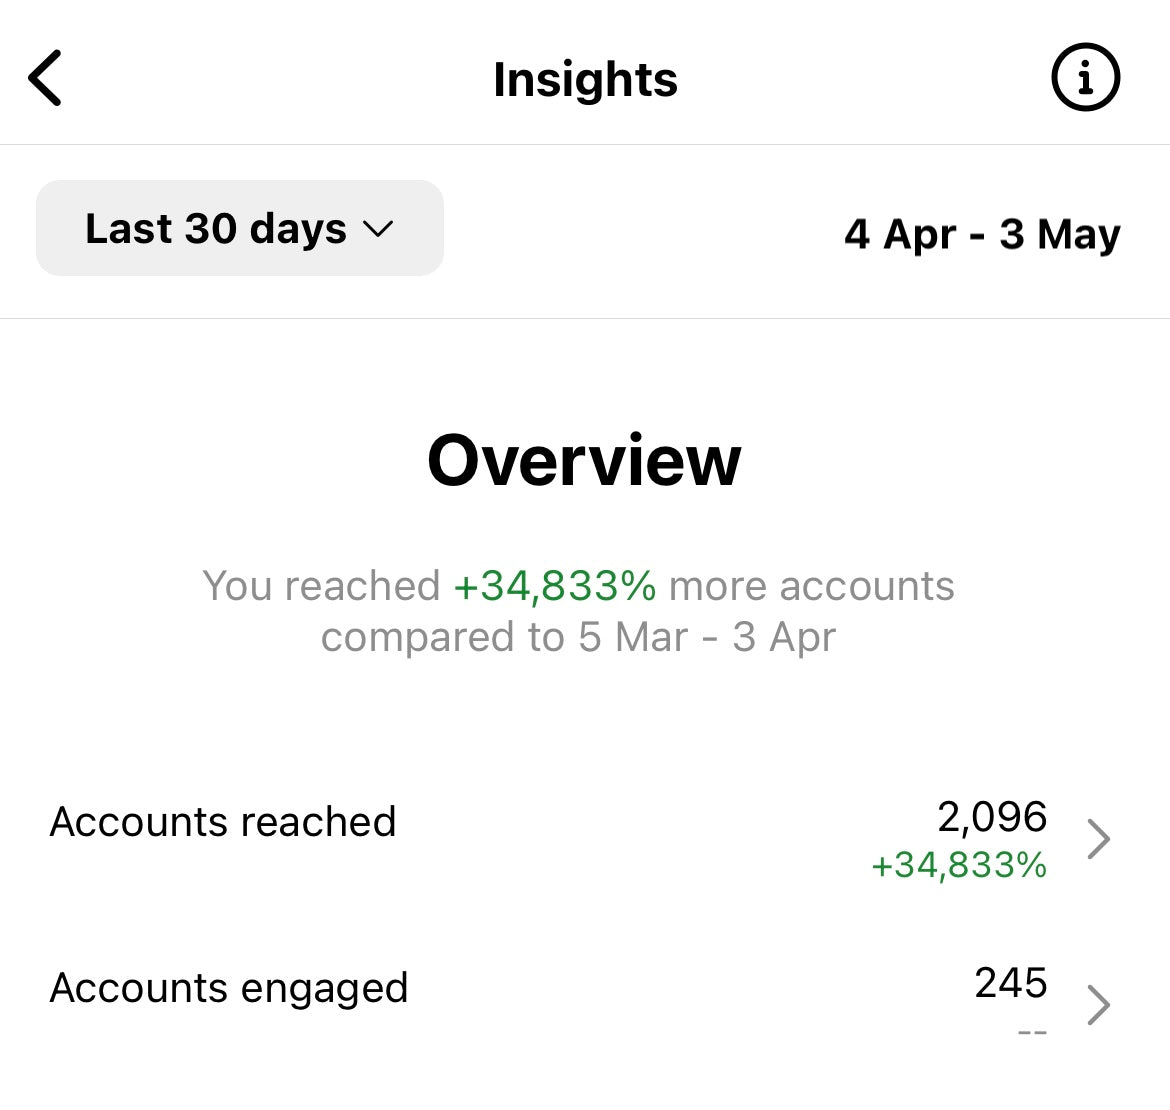The width and height of the screenshot is (1170, 1110).
Task: Click the green +34,833% under 2,096
Action: [x=959, y=865]
